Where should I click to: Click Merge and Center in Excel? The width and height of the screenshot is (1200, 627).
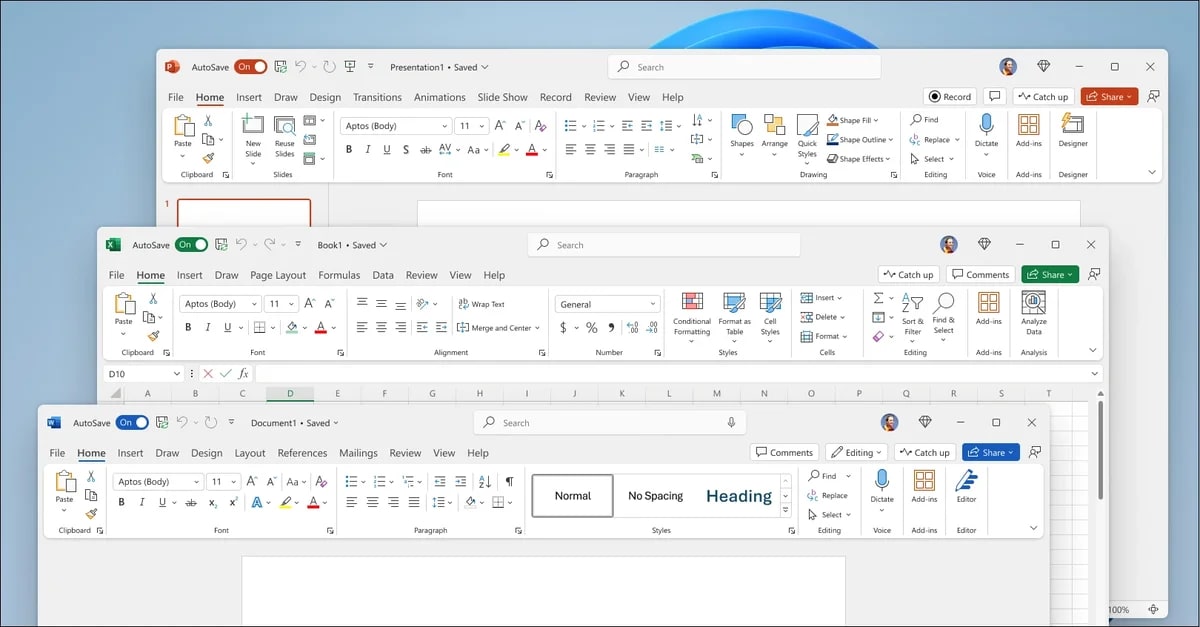[498, 328]
